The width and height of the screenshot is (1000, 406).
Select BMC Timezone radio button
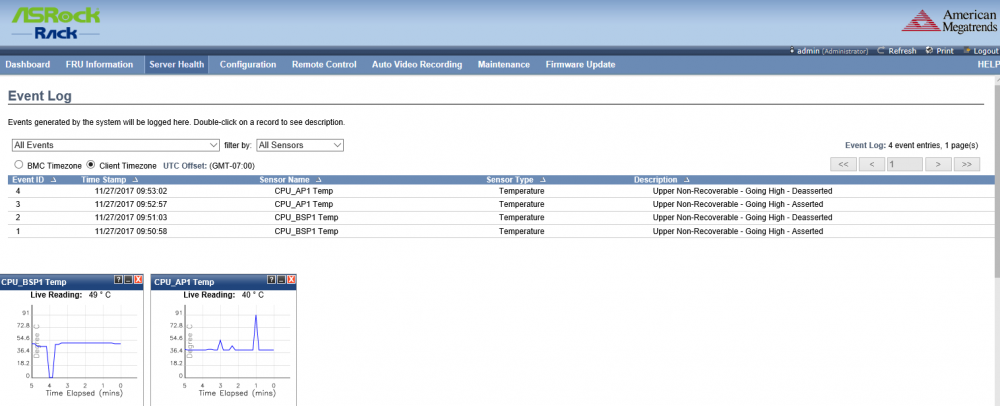(x=18, y=164)
